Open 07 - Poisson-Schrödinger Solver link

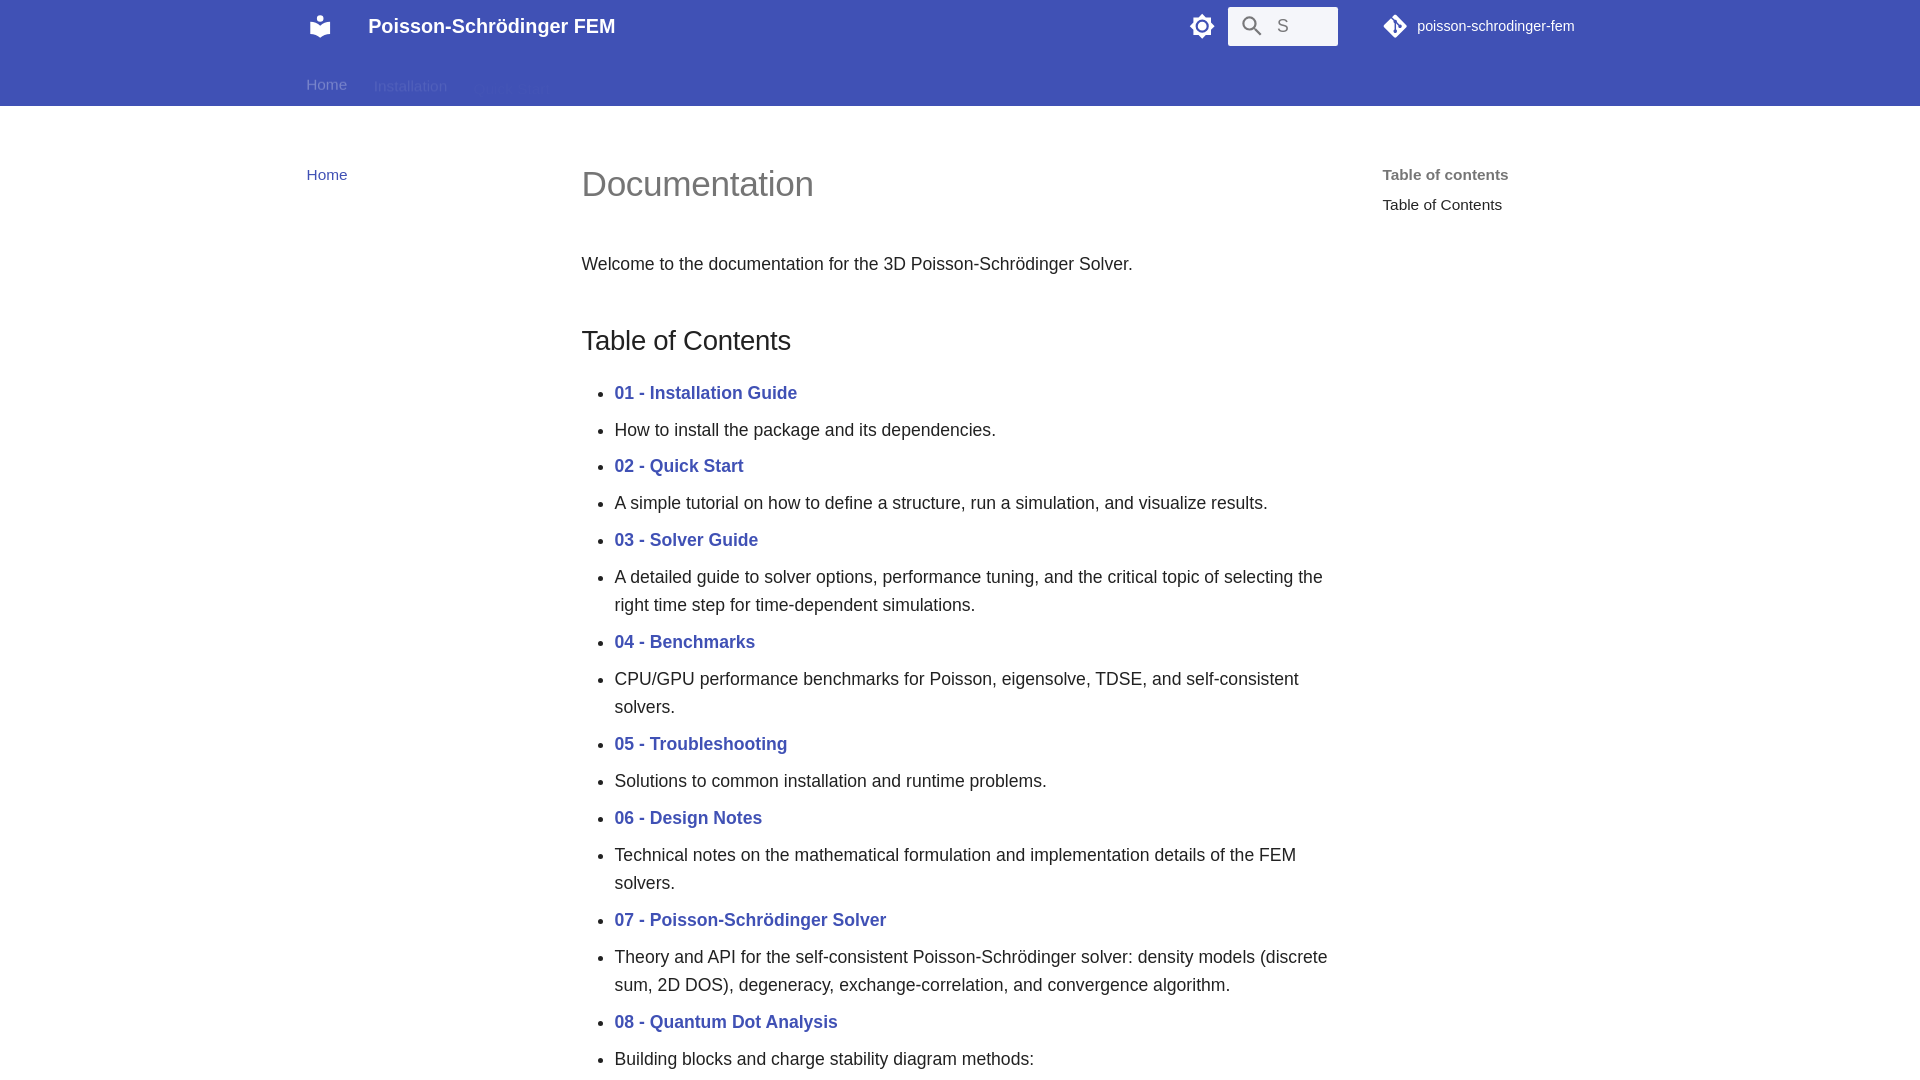click(x=750, y=920)
